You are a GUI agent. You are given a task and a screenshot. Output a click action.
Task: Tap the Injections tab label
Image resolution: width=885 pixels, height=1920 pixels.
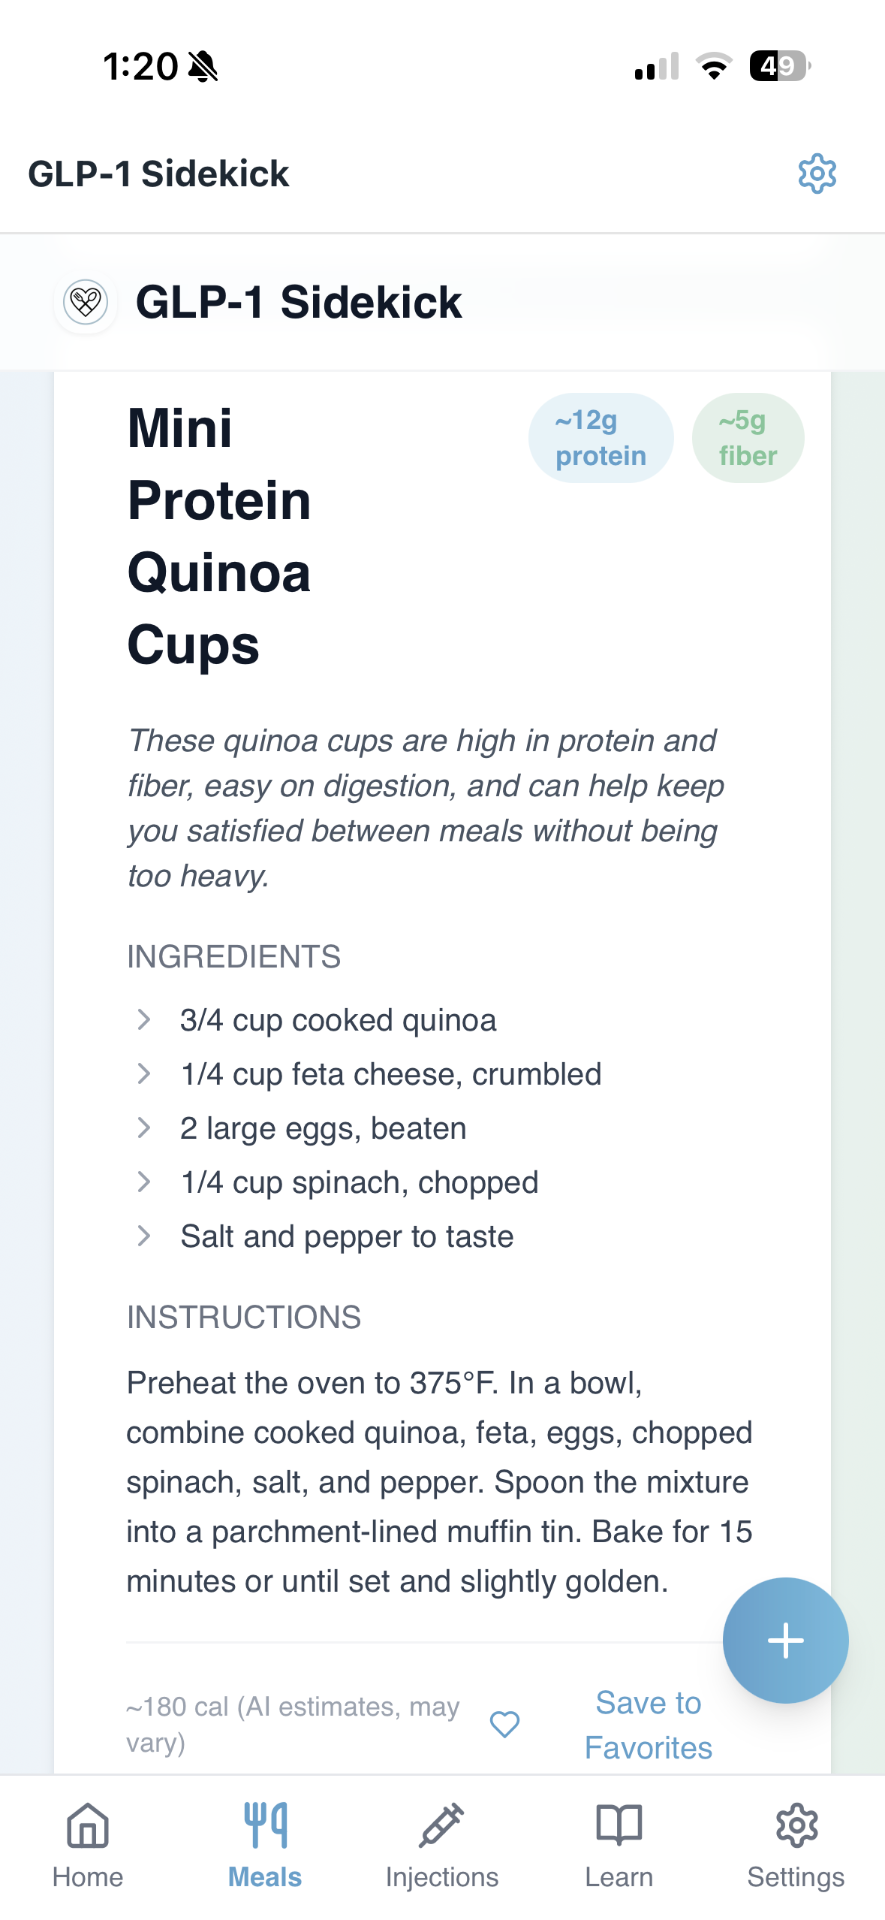[442, 1877]
